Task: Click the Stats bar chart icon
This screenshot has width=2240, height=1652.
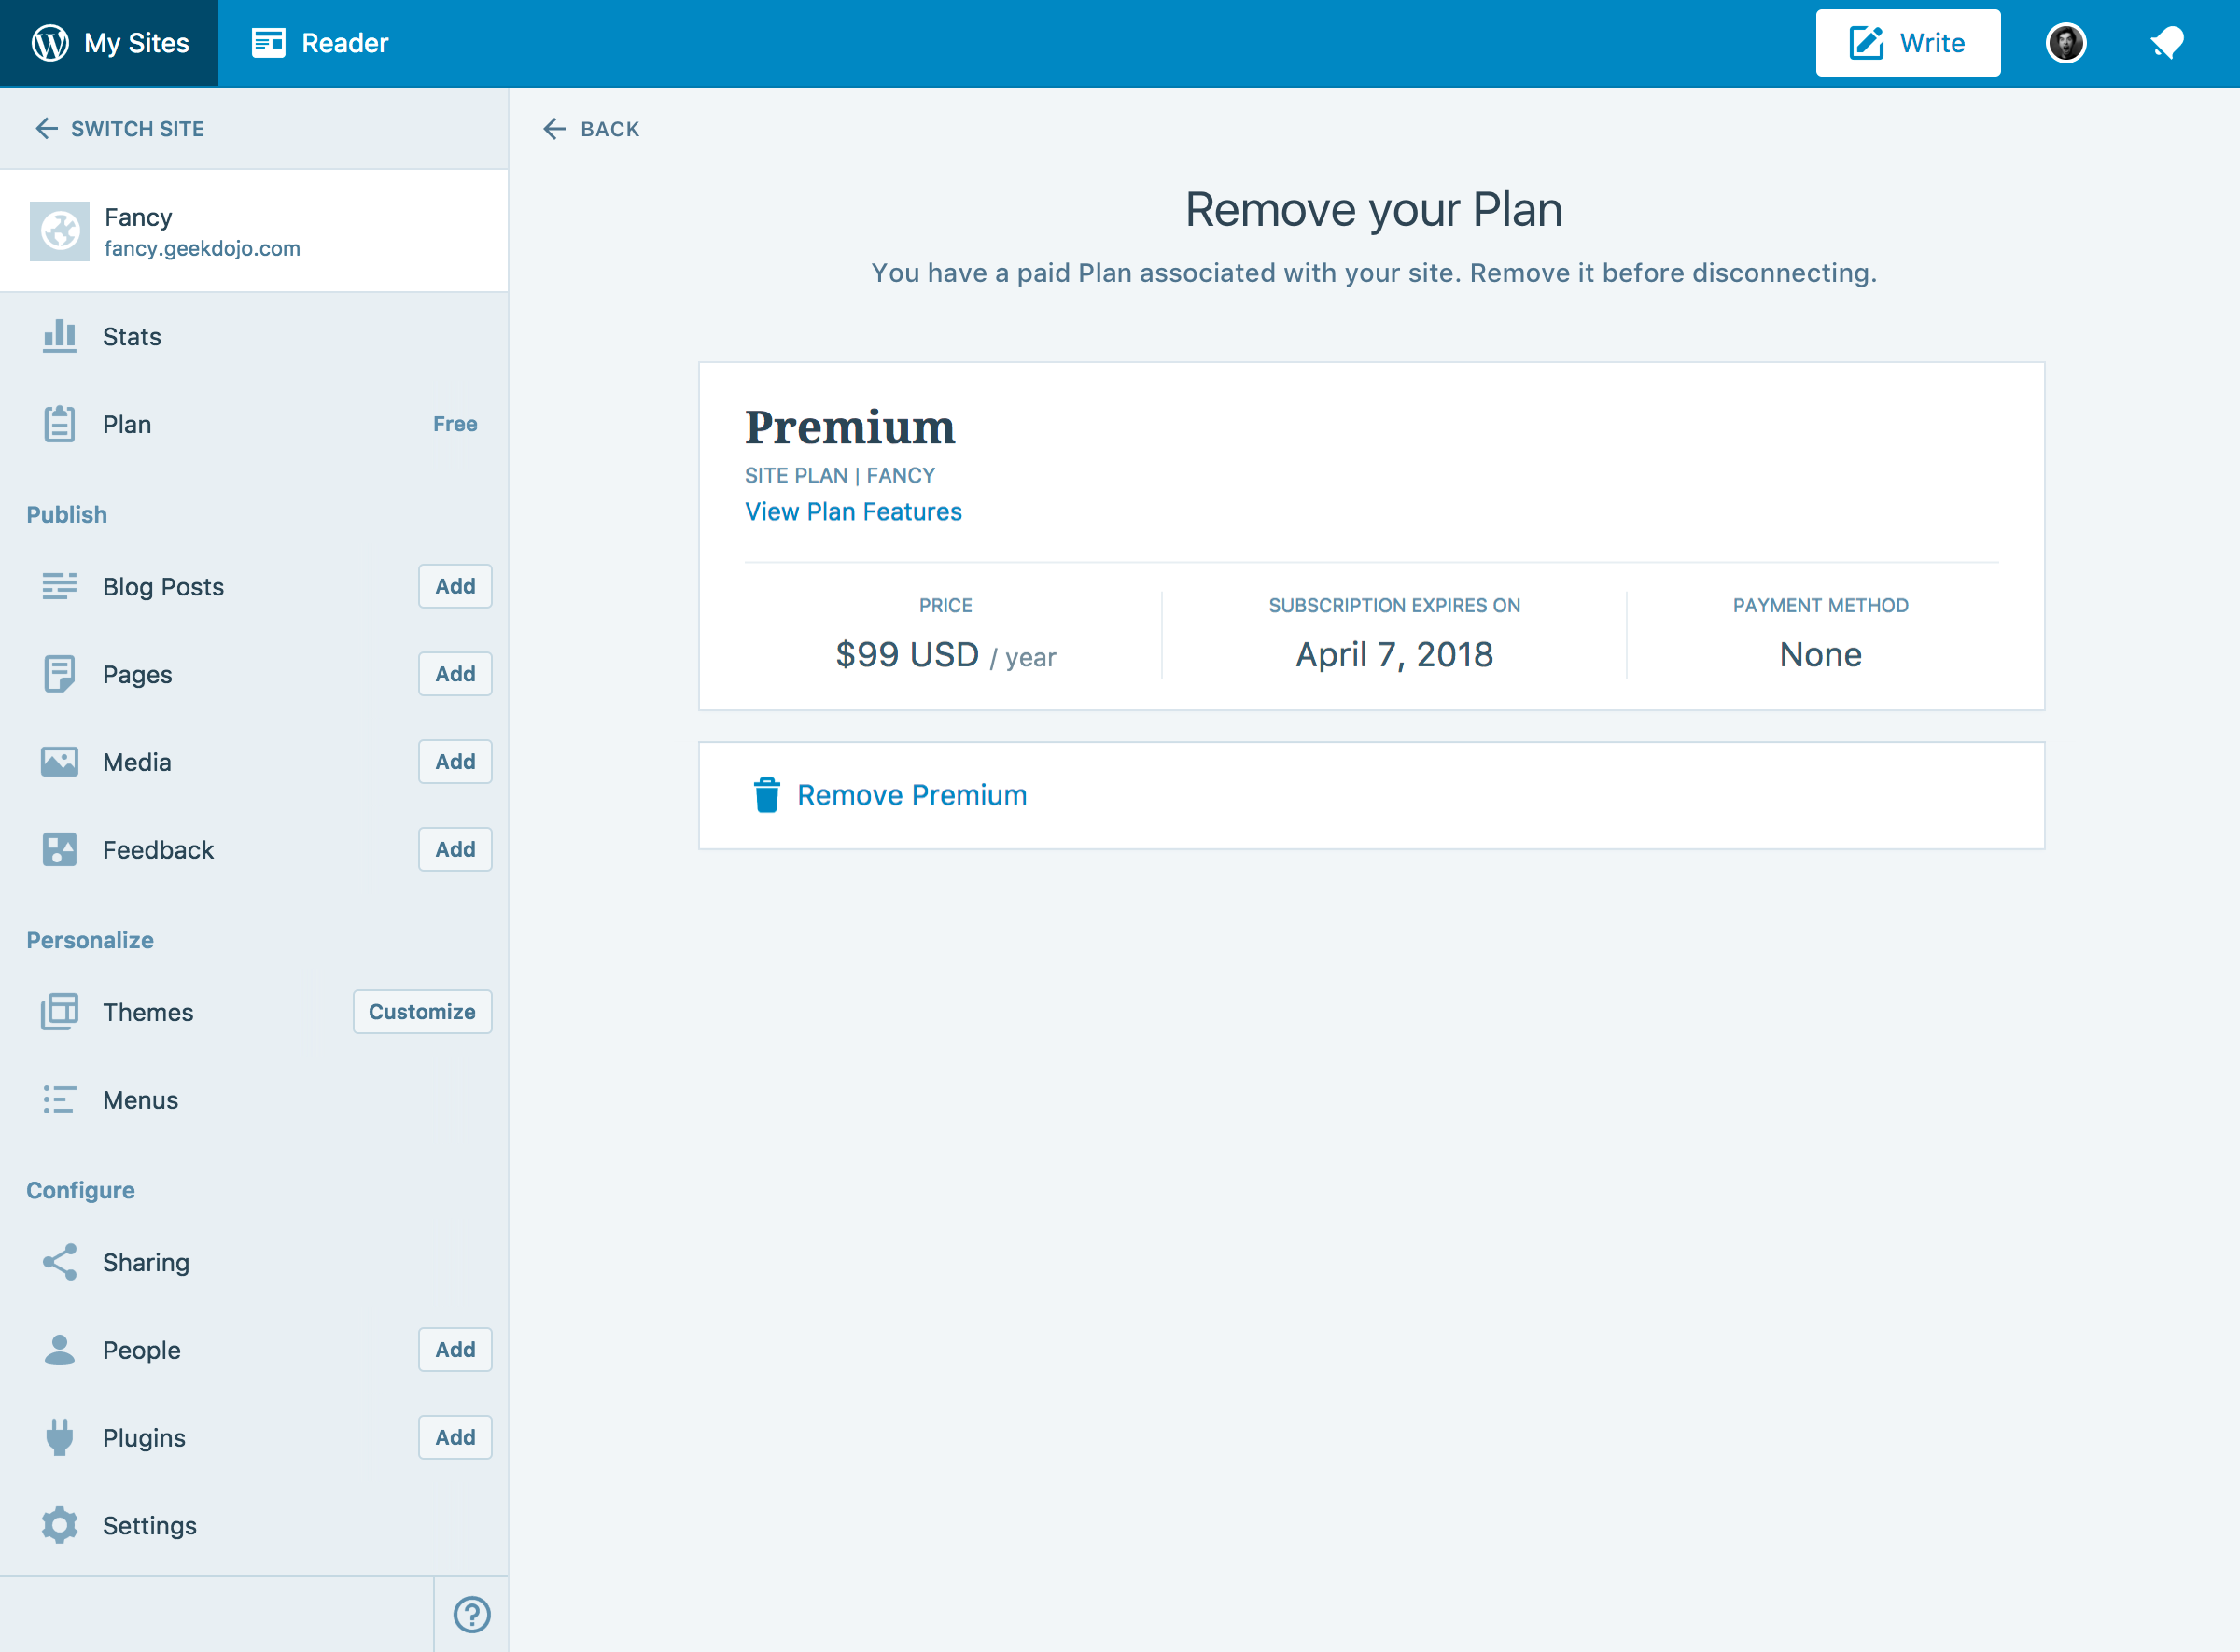Action: (x=59, y=336)
